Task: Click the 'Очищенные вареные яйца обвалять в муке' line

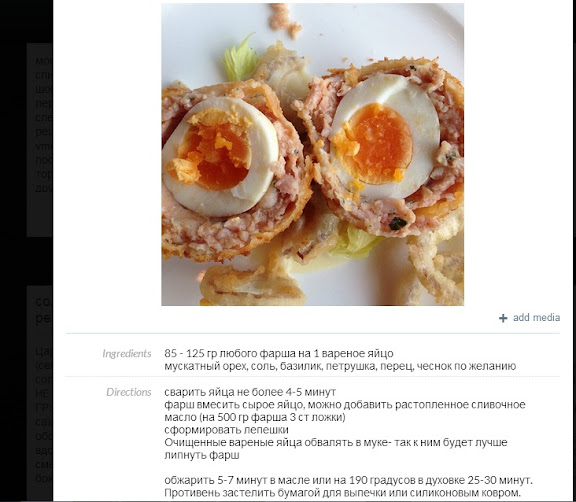Action: pos(336,442)
